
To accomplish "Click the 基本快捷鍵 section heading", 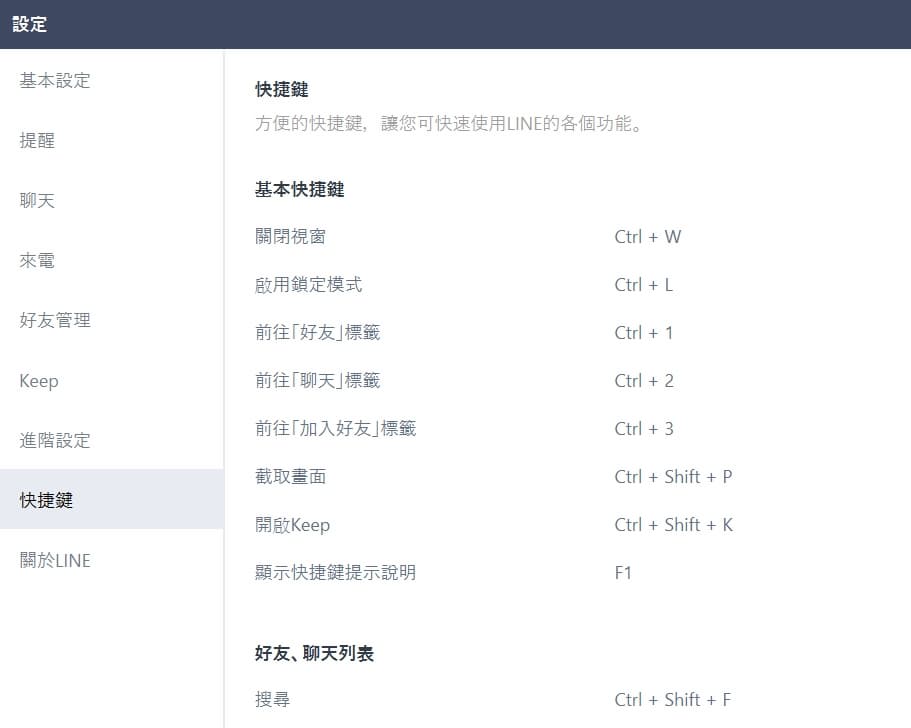I will pos(300,189).
